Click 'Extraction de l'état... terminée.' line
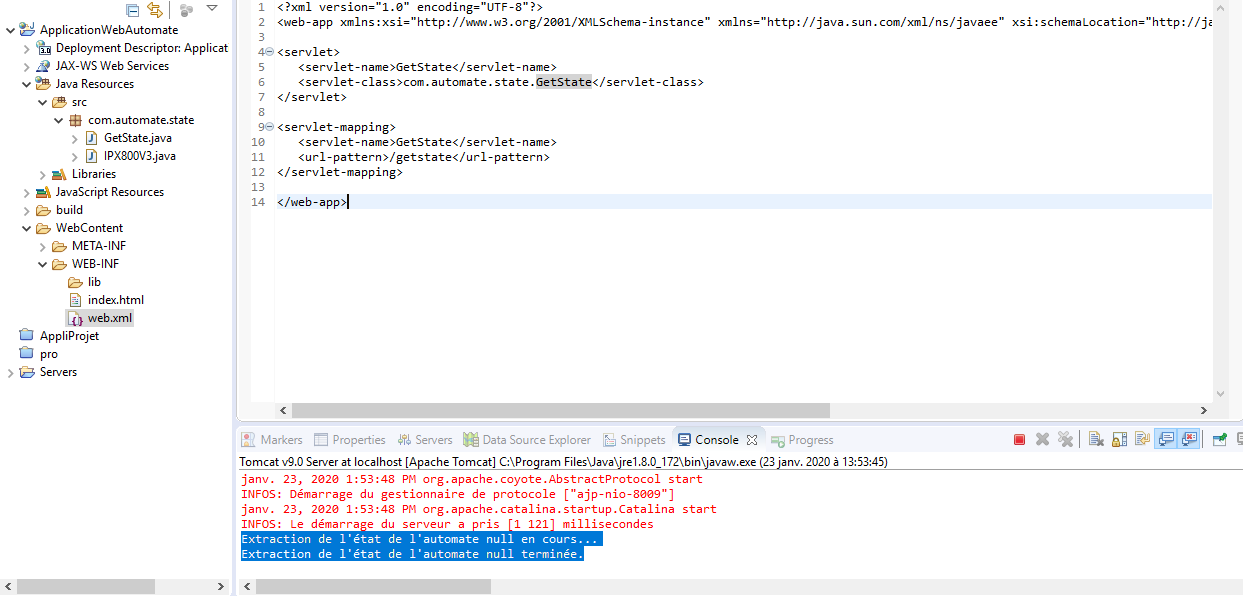The image size is (1243, 596). tap(412, 554)
